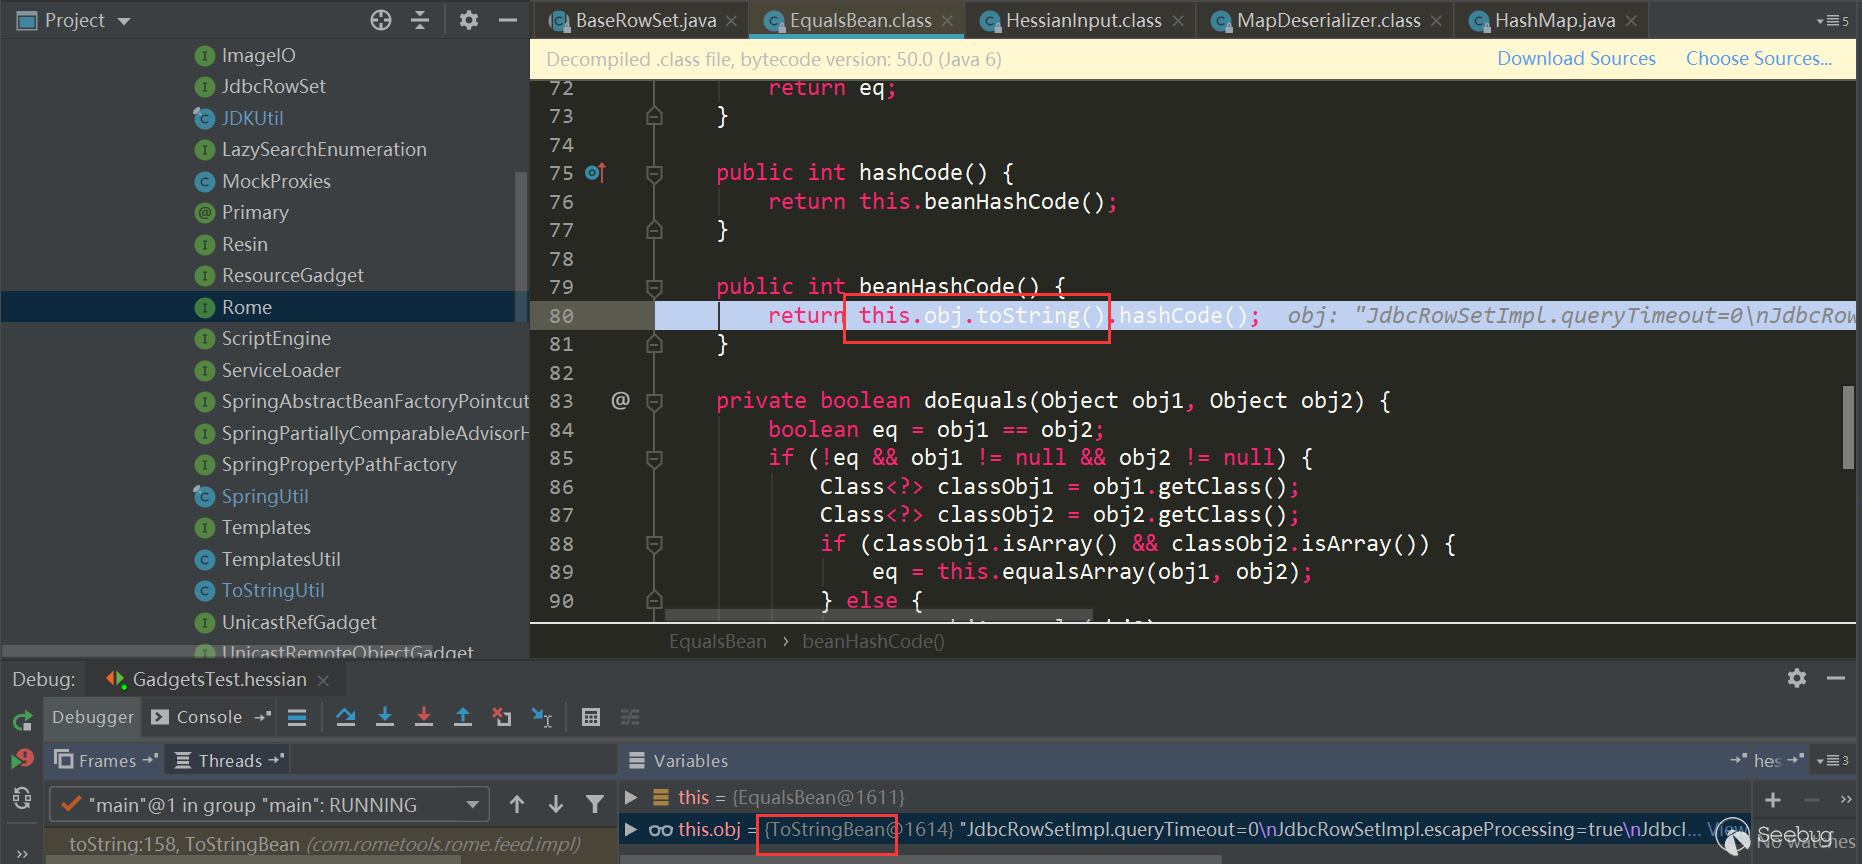Screen dimensions: 1862x864
Task: Click the add watch plus icon
Action: click(x=1773, y=799)
